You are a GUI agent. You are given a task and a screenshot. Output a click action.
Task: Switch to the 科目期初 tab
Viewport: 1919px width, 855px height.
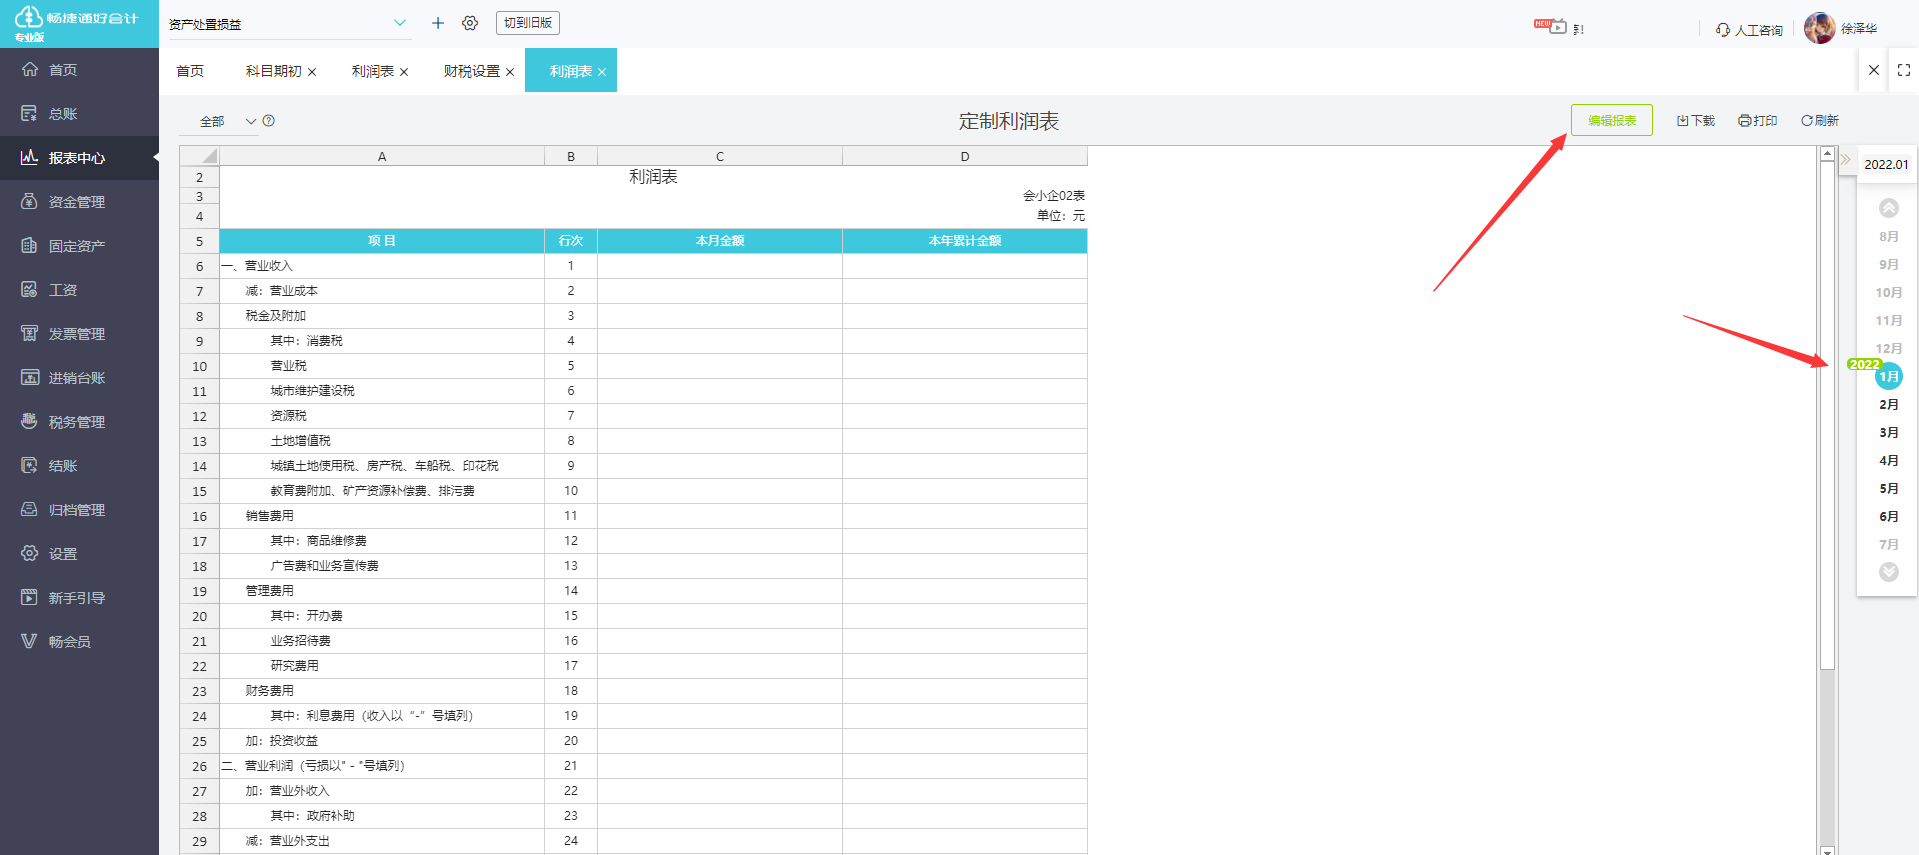[273, 71]
